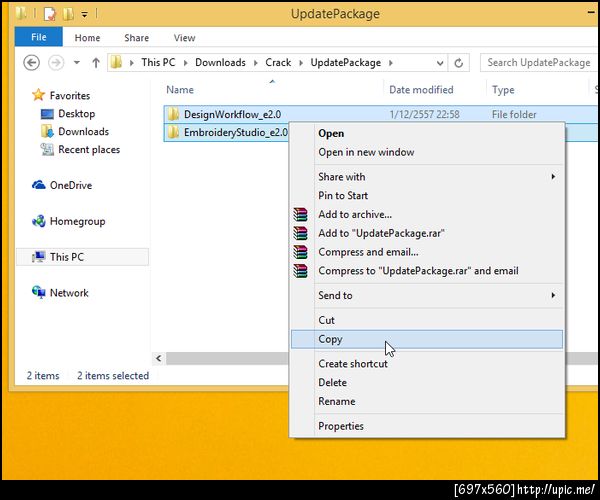Choose Open in new window
This screenshot has height=500, width=600.
pos(427,152)
